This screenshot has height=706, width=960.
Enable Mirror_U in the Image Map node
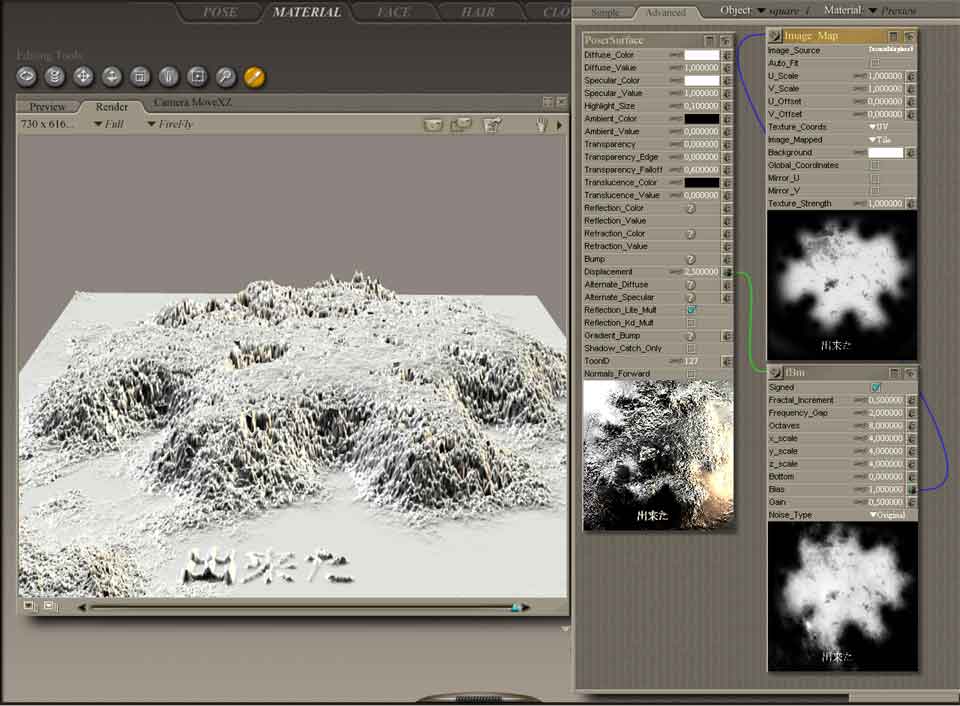876,178
